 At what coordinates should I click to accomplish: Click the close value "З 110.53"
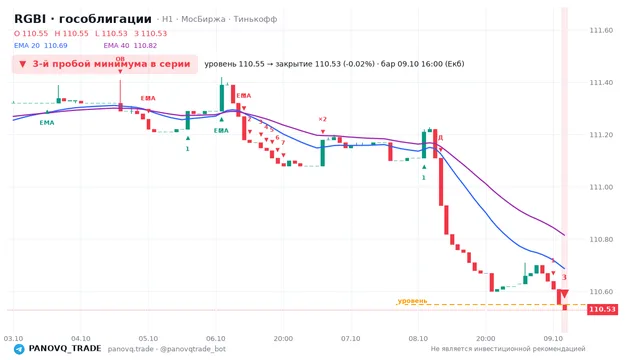tap(151, 33)
